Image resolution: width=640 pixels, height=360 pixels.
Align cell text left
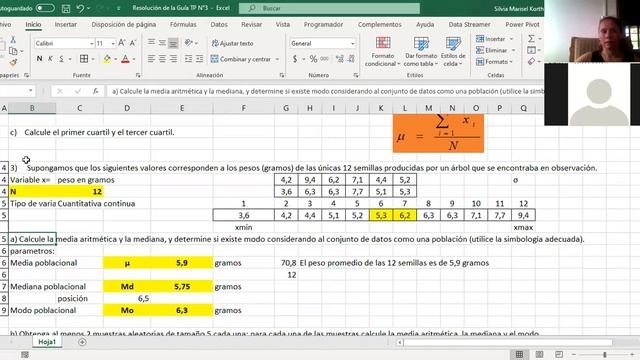pos(151,59)
